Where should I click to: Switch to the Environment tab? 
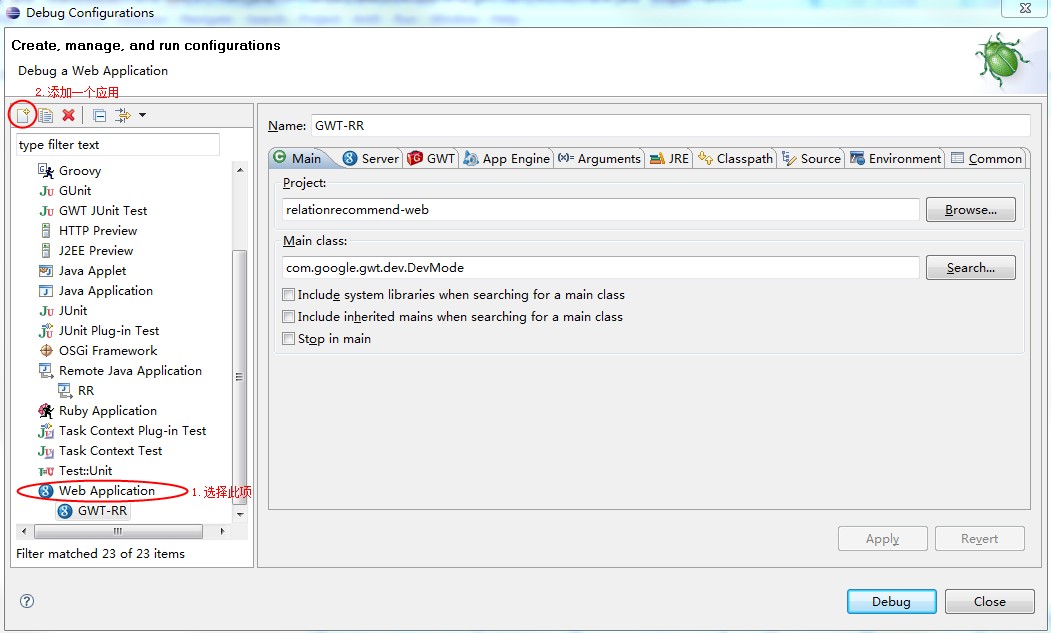(x=895, y=158)
